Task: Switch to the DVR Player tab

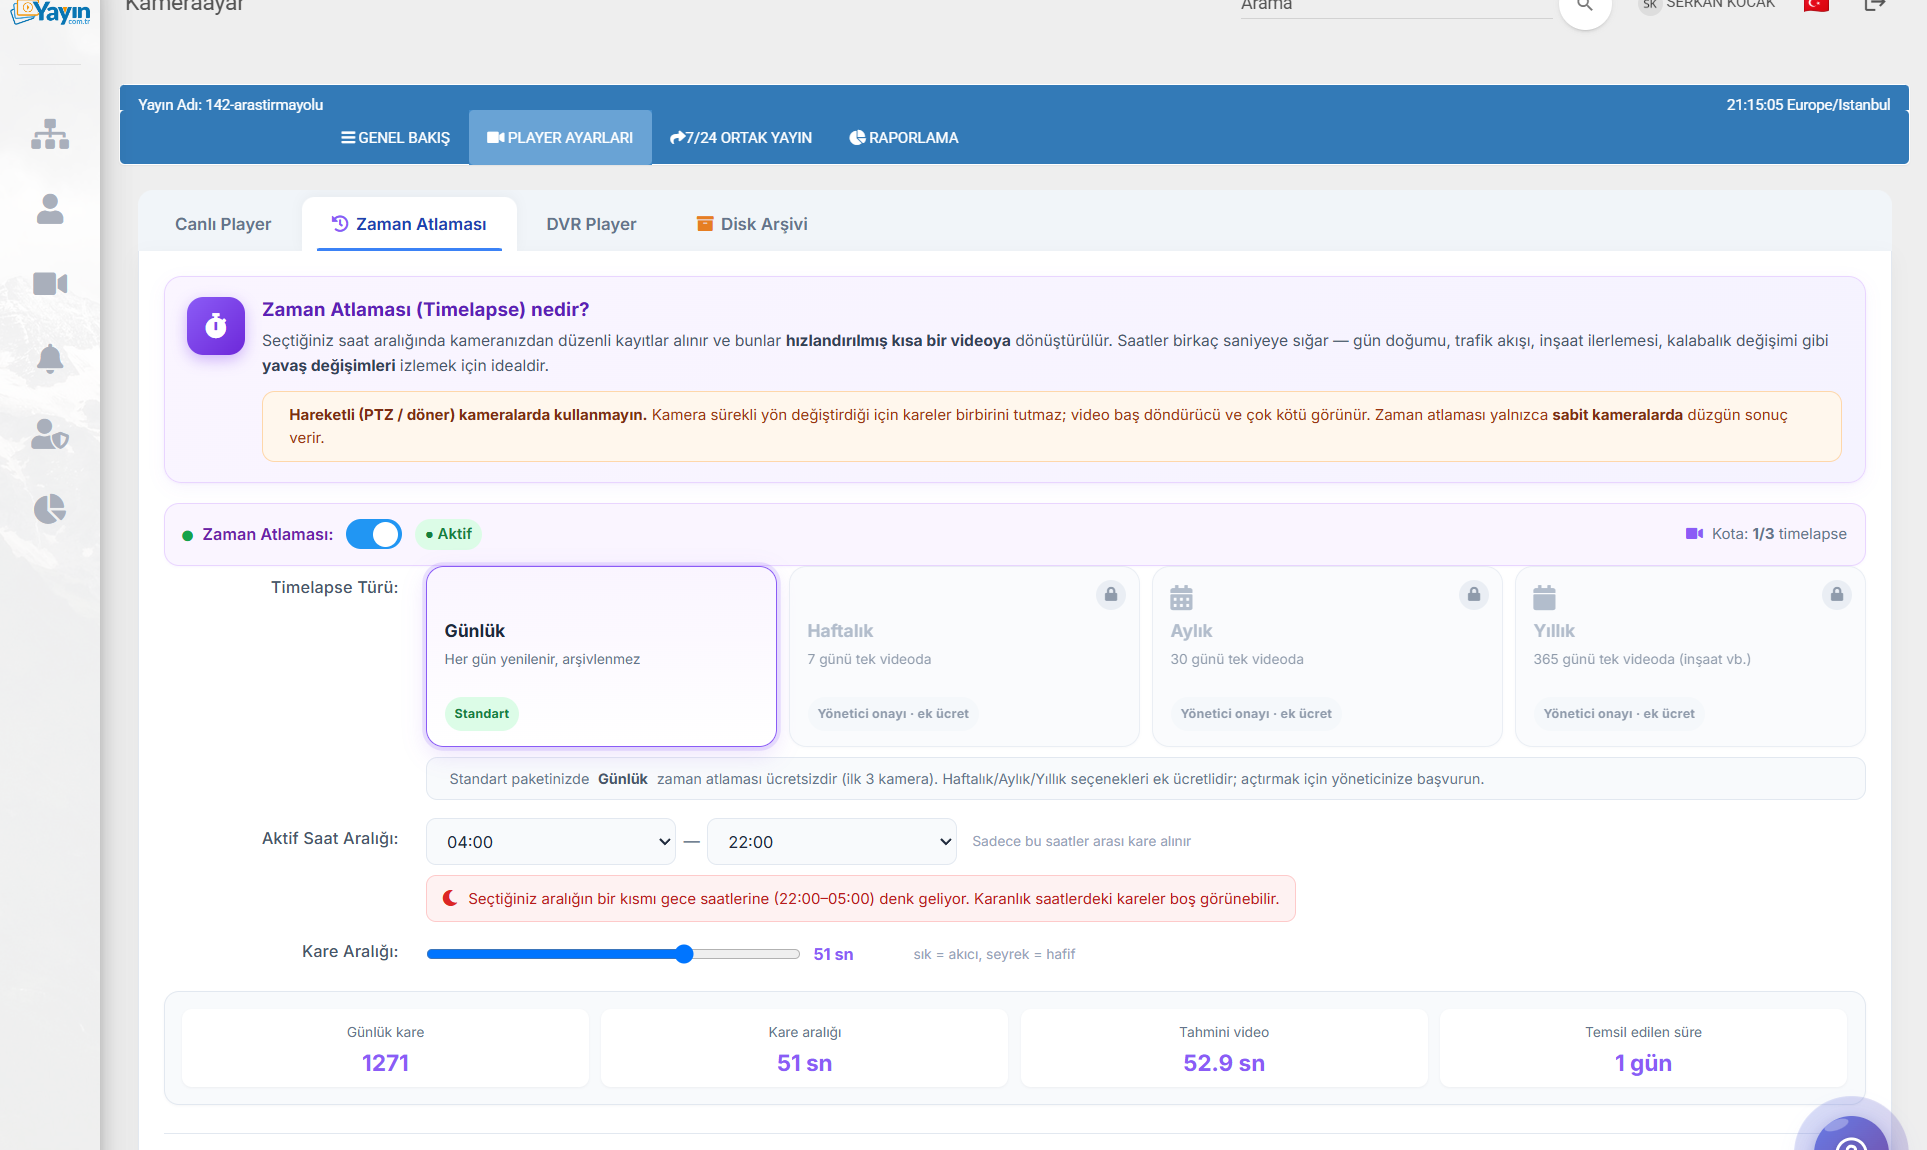Action: click(591, 224)
